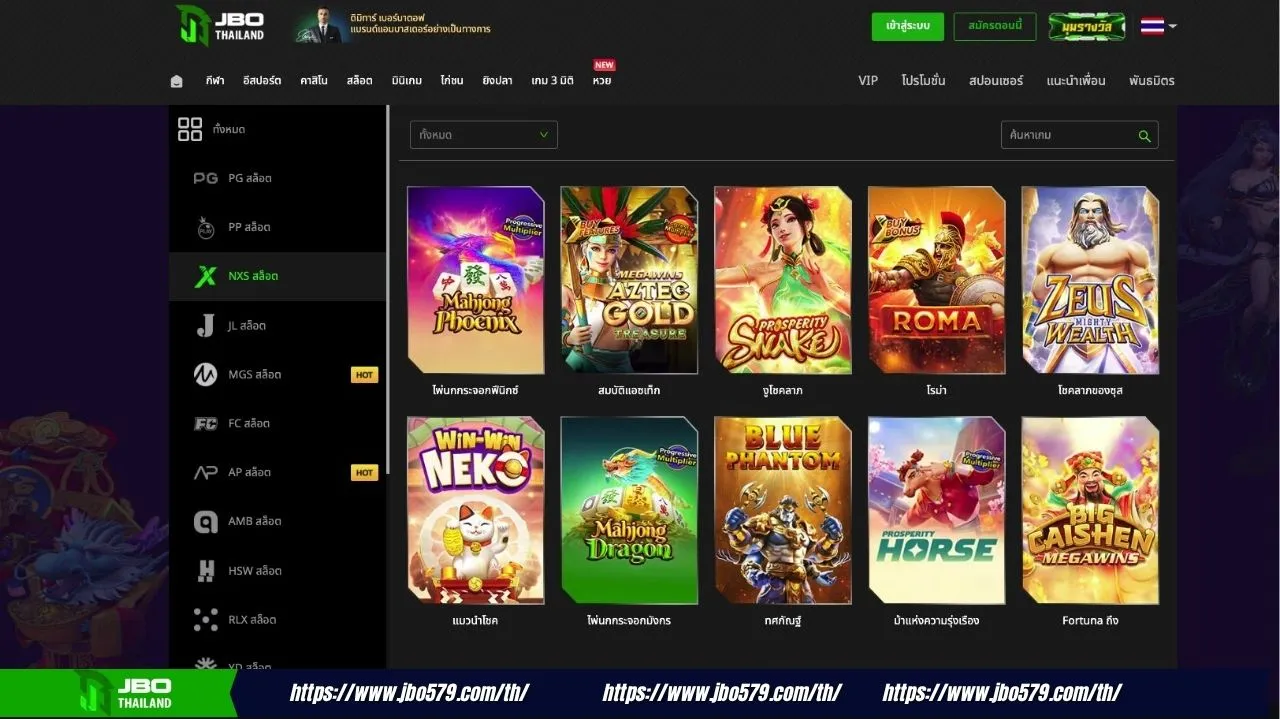Open the โปรโมชั่น promotions link

click(923, 81)
